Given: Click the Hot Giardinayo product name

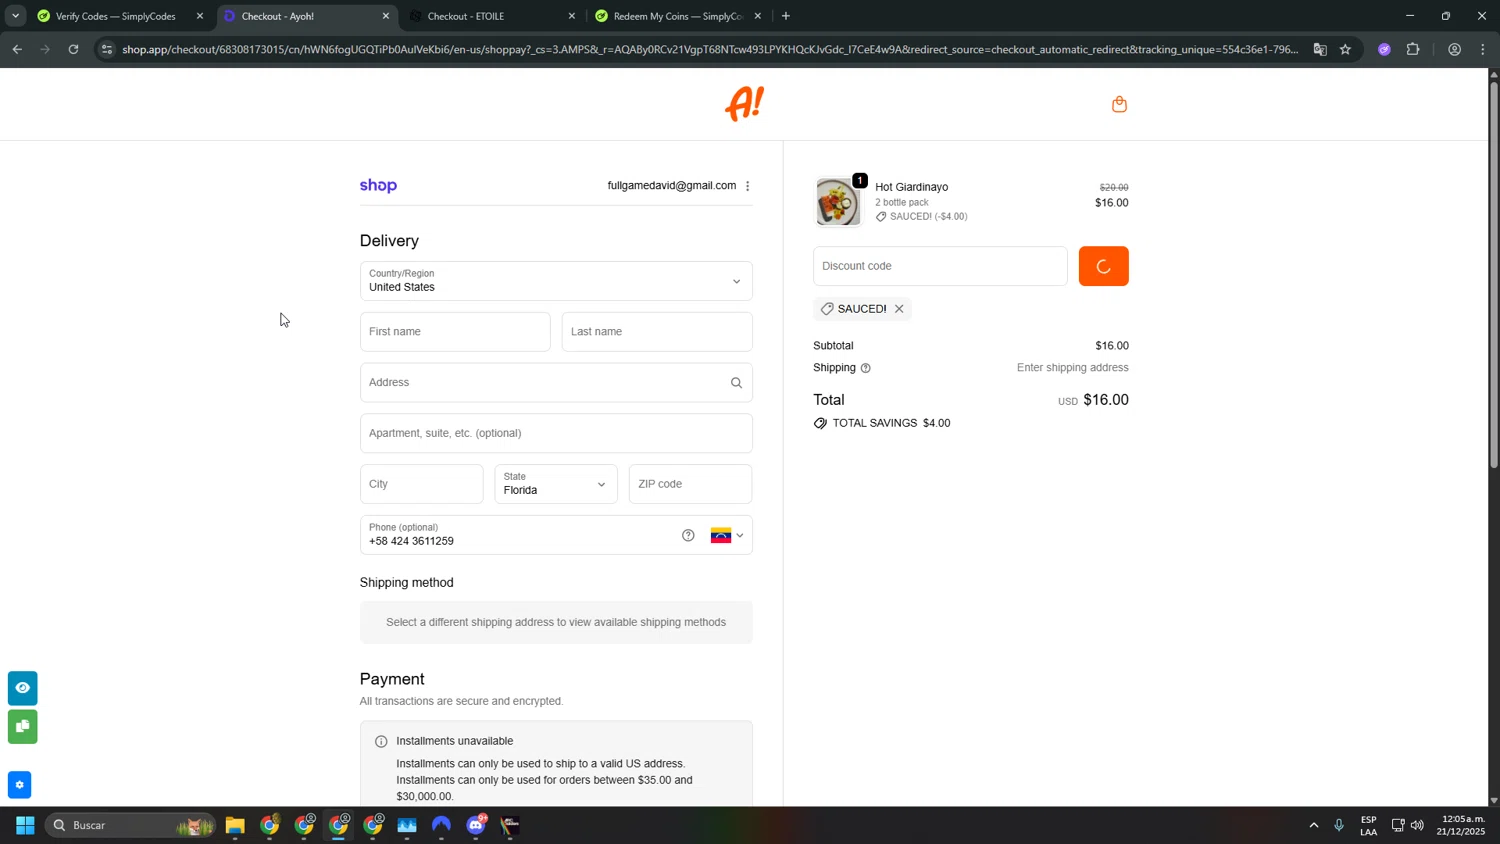Looking at the screenshot, I should point(911,187).
